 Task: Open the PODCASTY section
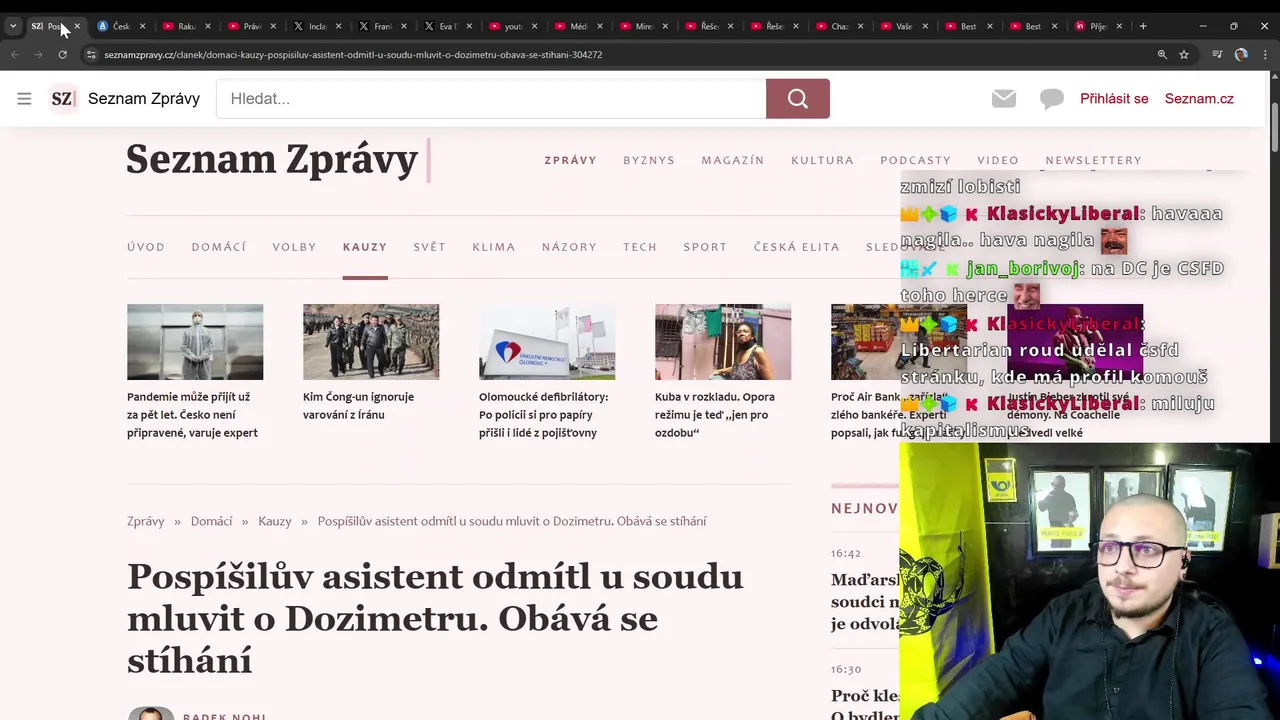(915, 160)
